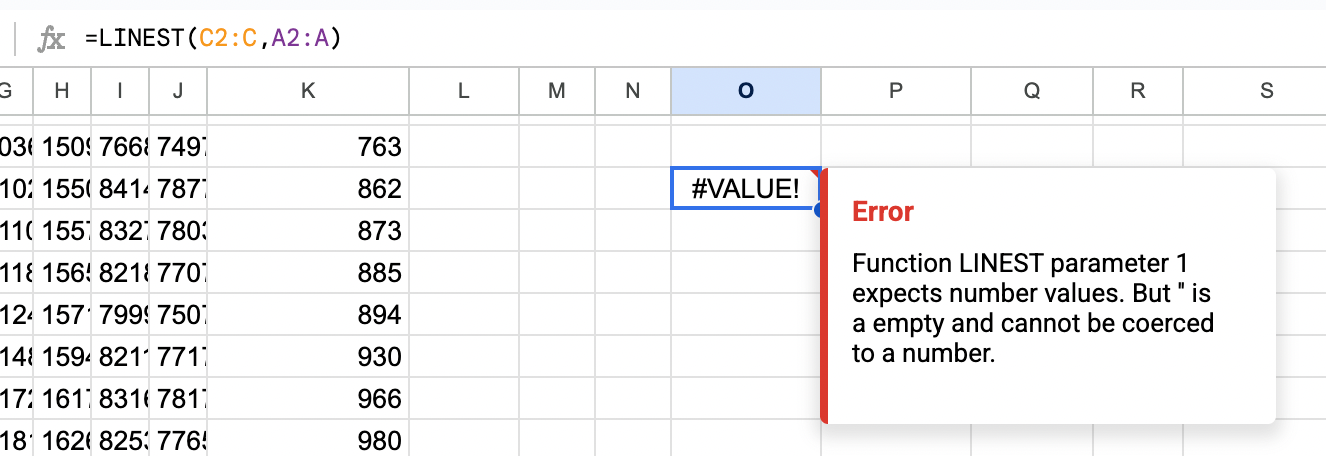The width and height of the screenshot is (1326, 456).
Task: Select column O header
Action: point(746,91)
